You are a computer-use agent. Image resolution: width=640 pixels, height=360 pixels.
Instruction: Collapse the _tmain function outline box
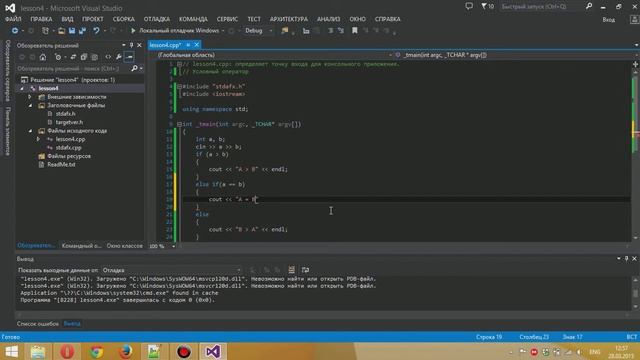pos(179,124)
